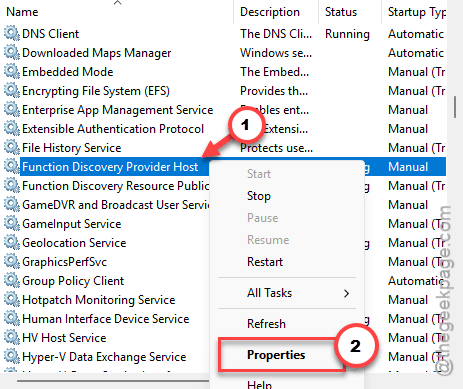Click the DNS Client gear icon

click(12, 34)
